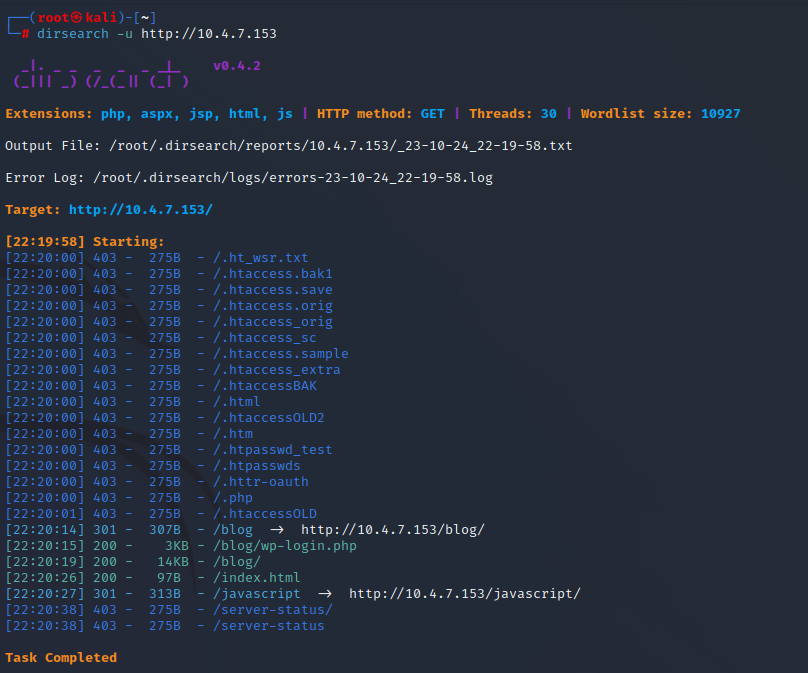Click the dirsearch command text in the prompt
Viewport: 808px width, 673px height.
tap(73, 33)
